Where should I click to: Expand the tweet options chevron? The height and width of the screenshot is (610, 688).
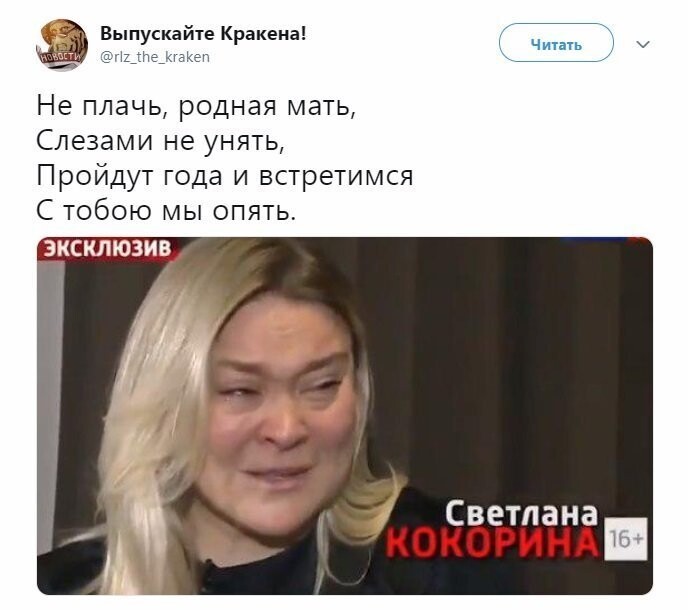[642, 44]
